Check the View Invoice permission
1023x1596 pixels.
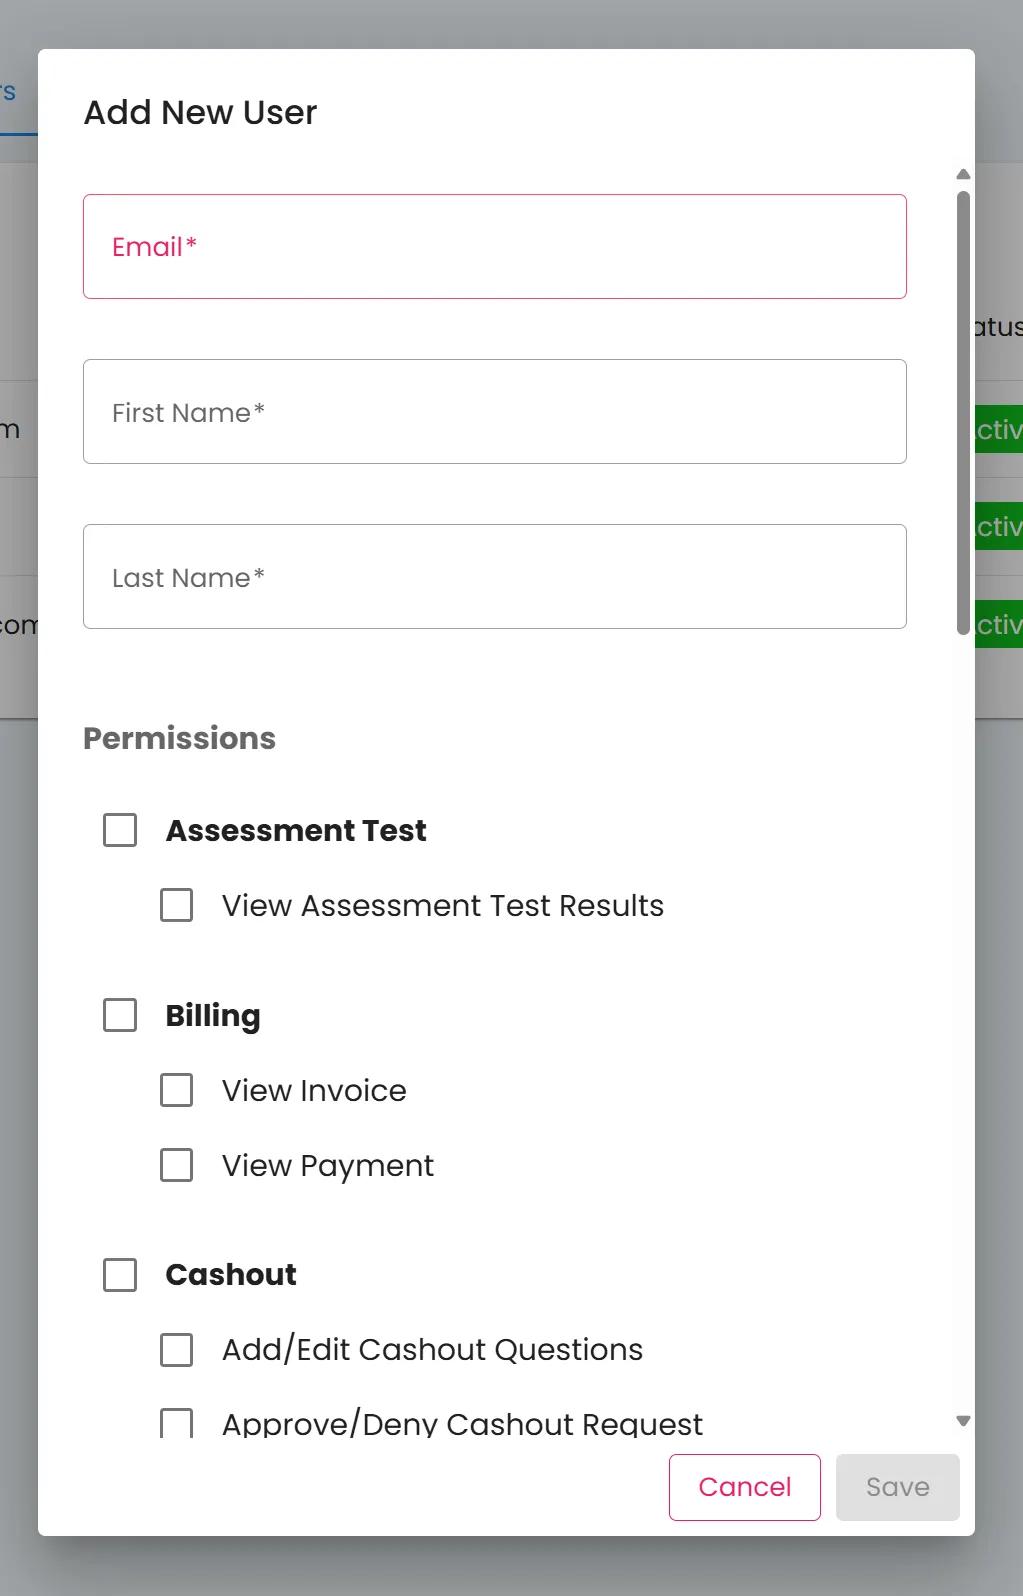tap(177, 1090)
